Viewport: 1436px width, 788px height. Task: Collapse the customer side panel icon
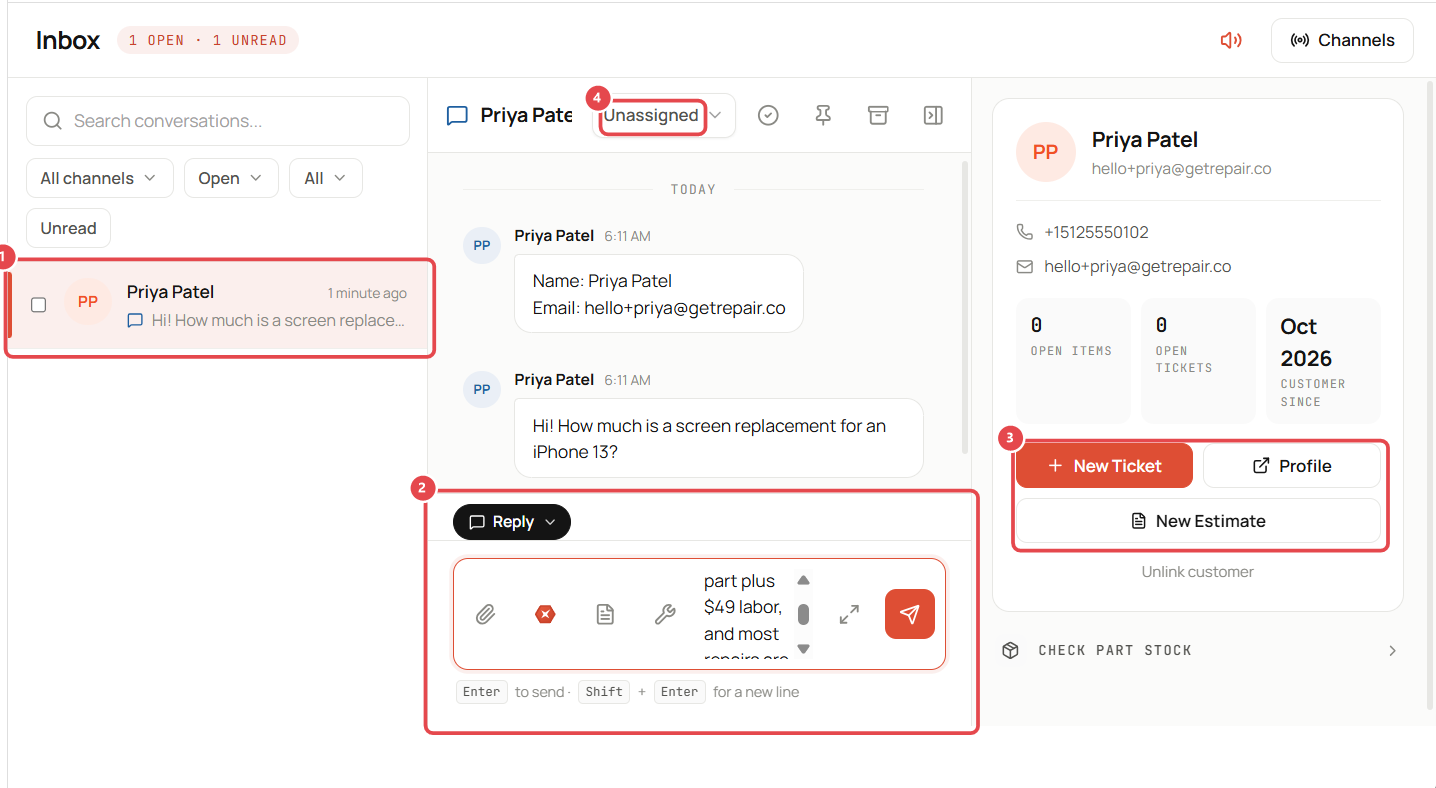[933, 116]
